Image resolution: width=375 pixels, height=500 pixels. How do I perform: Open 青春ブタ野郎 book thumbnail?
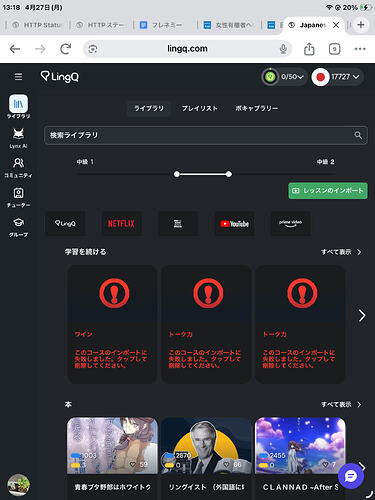coord(112,445)
